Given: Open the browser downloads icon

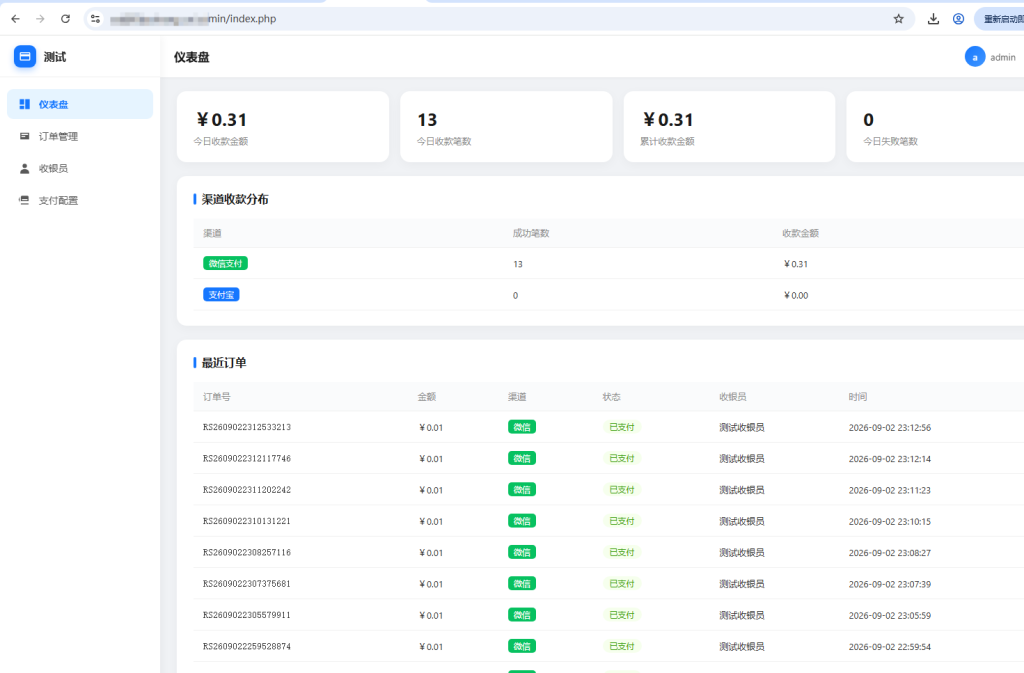Looking at the screenshot, I should (933, 19).
